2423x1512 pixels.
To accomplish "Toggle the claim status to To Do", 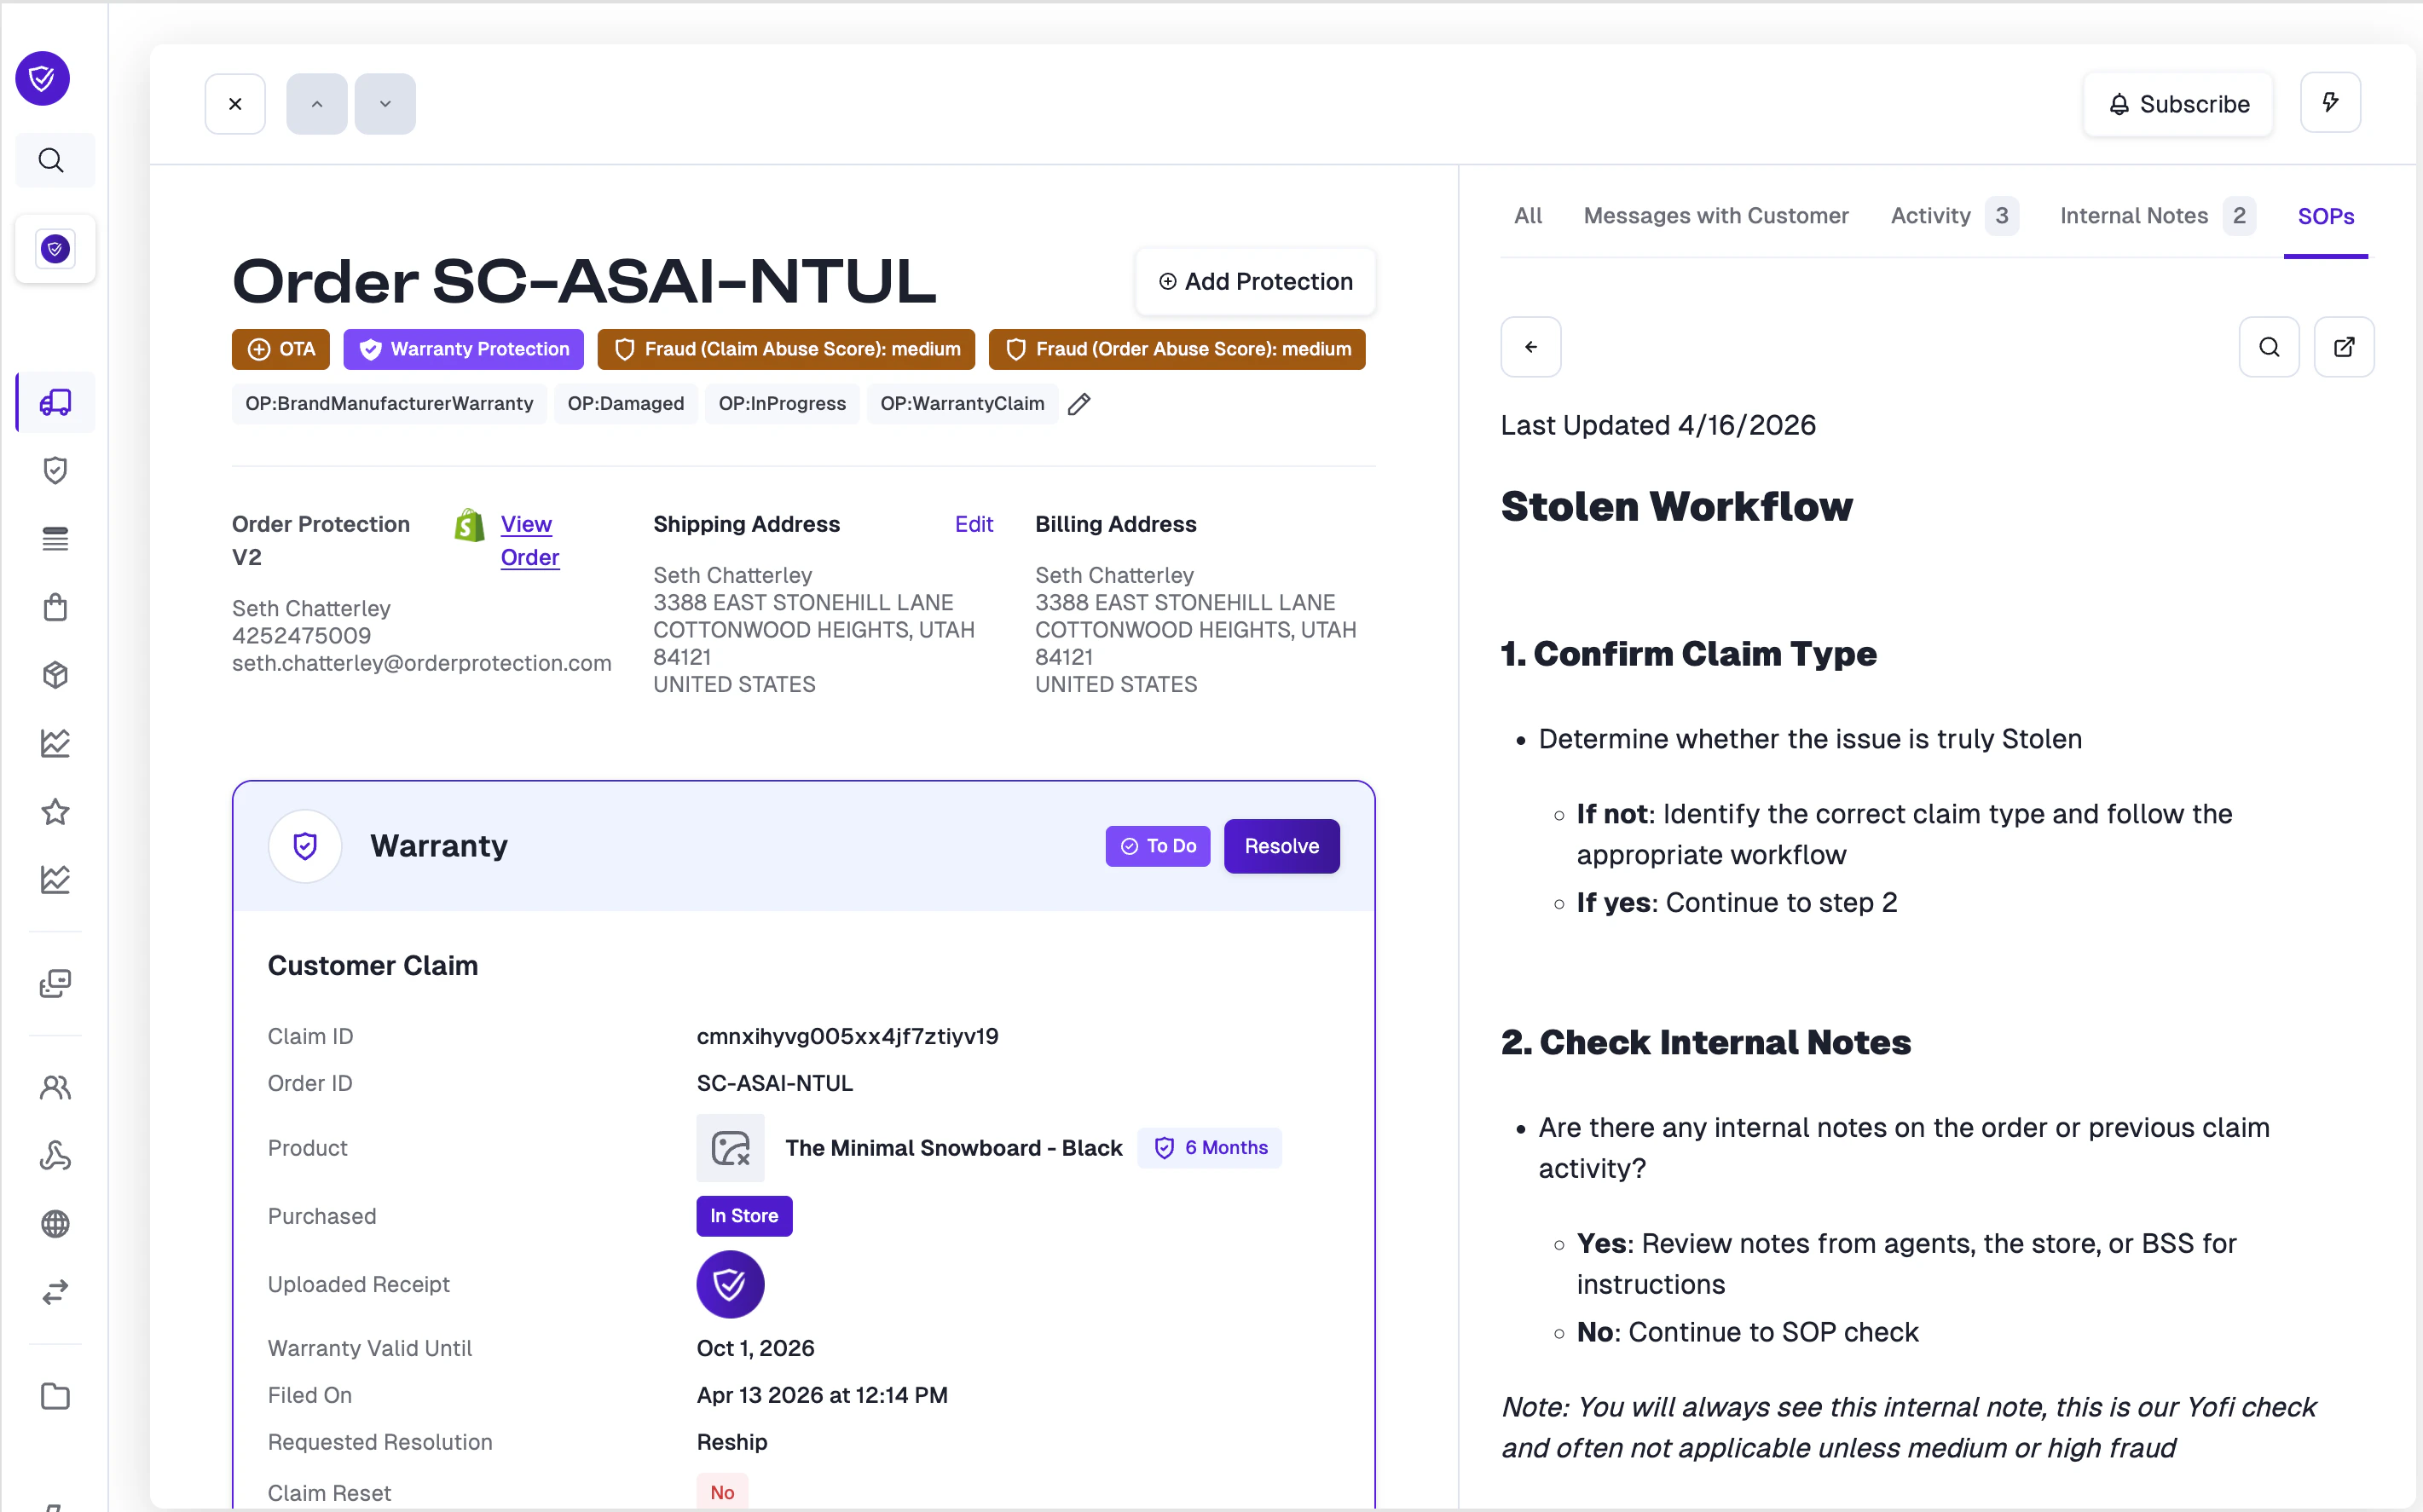I will click(x=1157, y=846).
